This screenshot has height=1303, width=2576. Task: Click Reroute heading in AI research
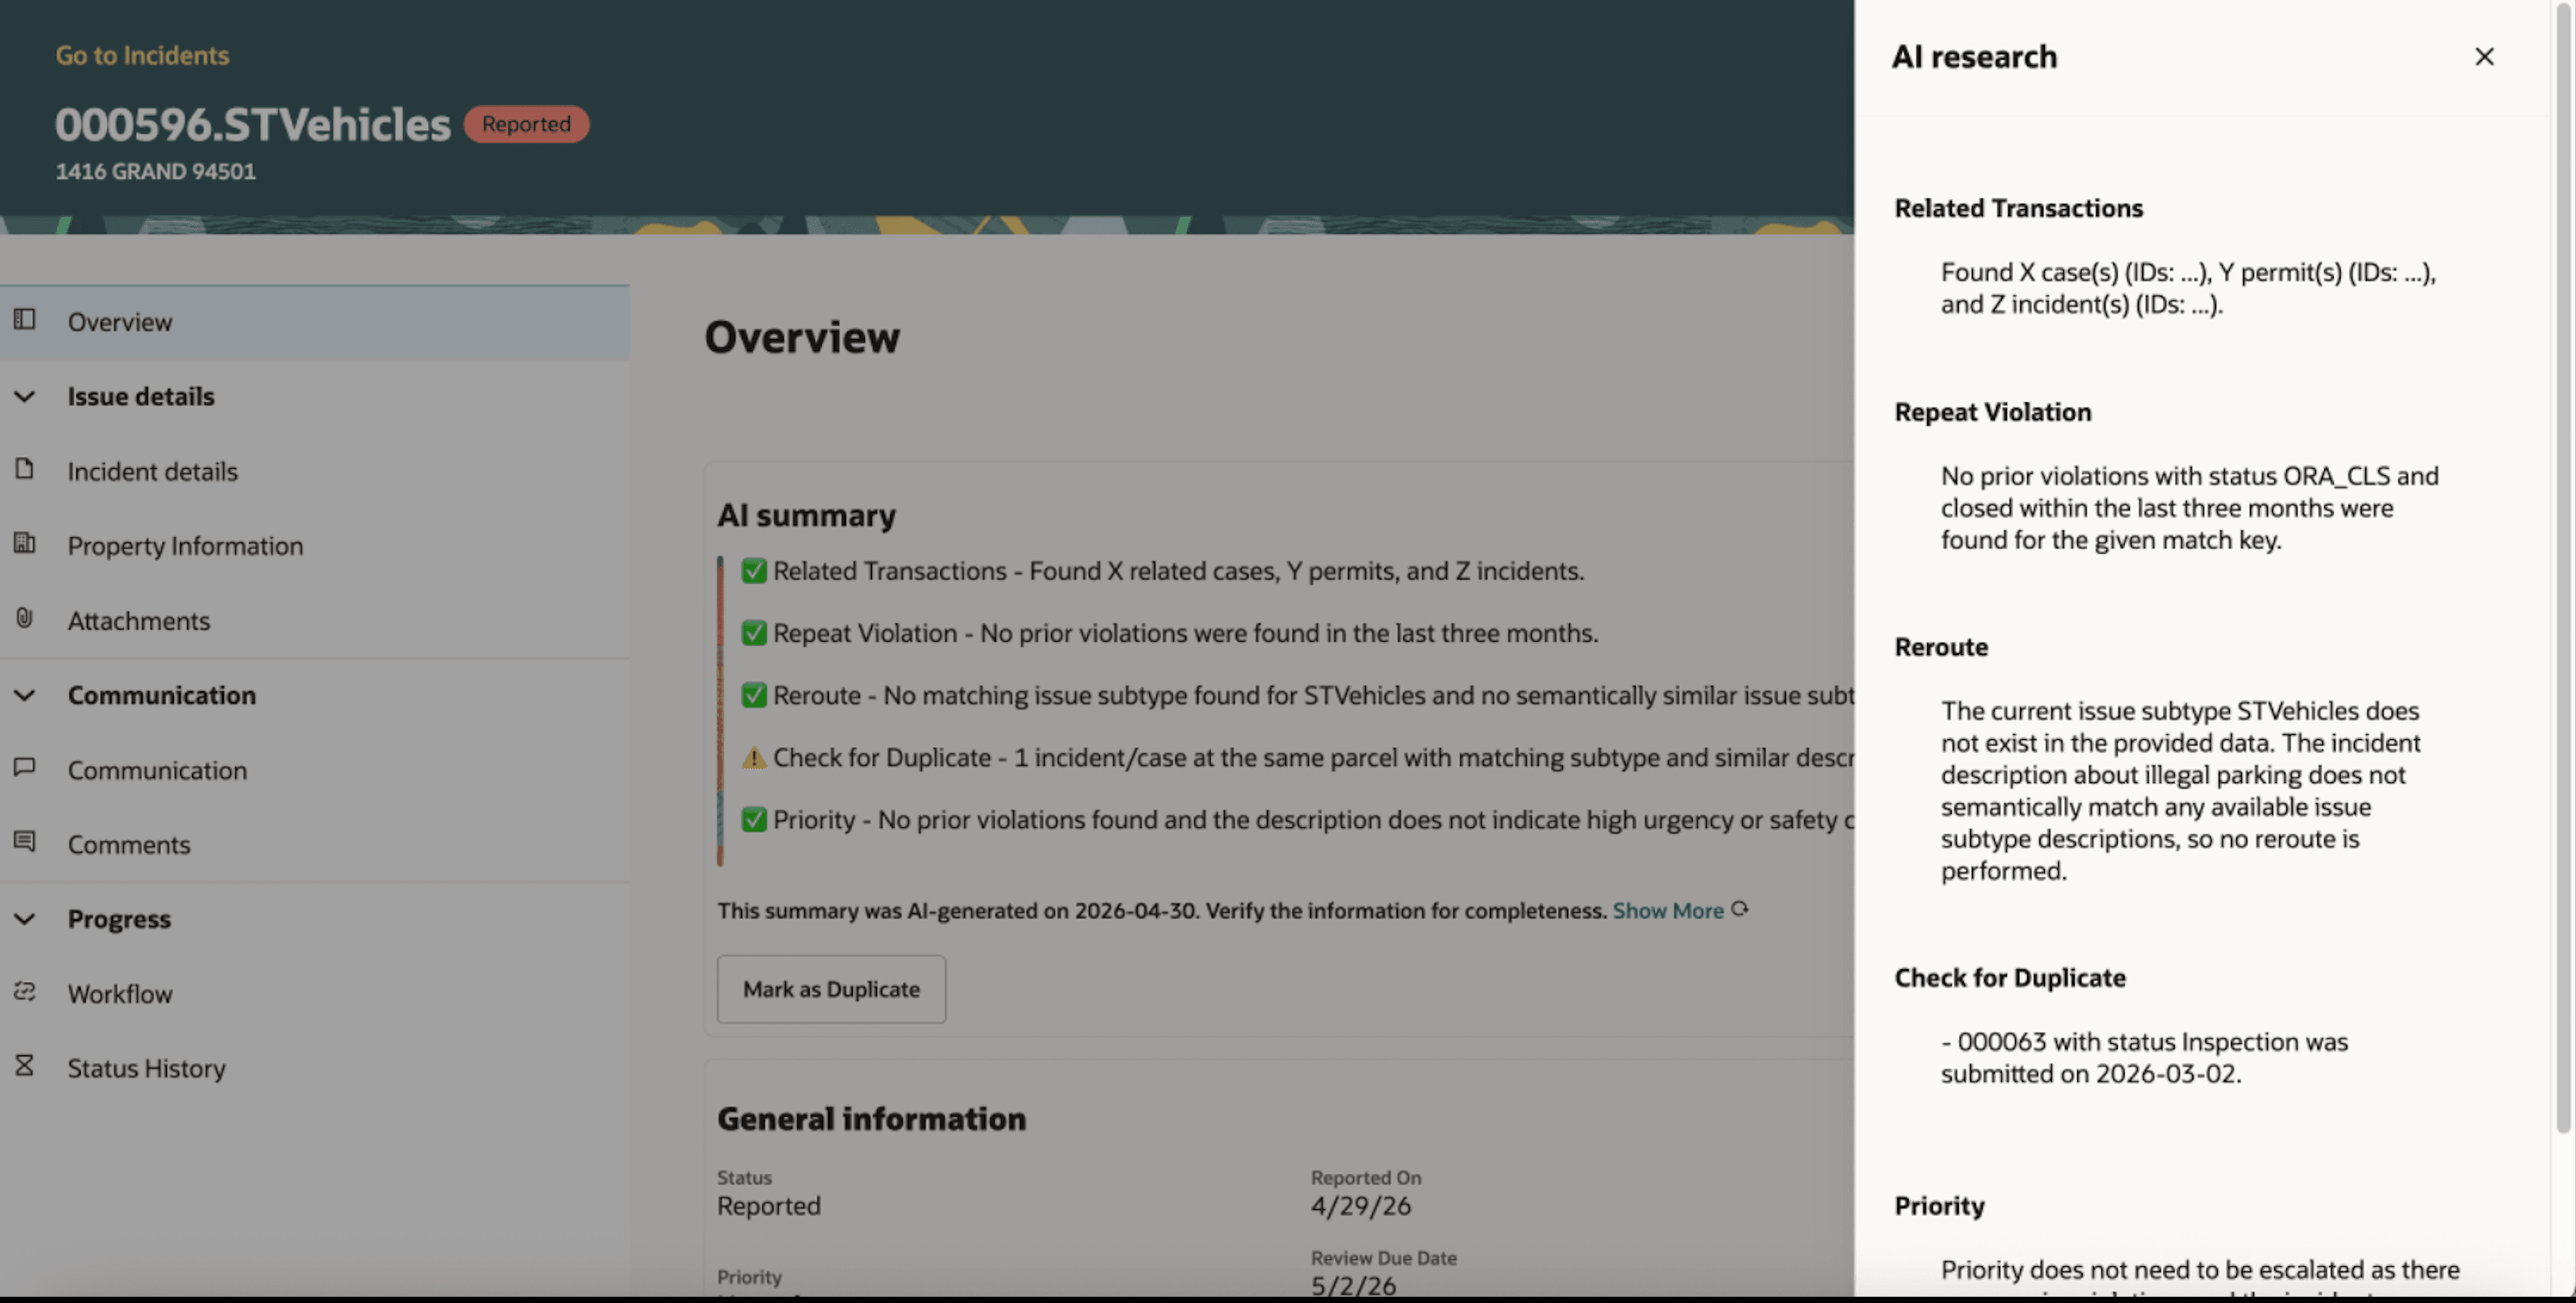click(1941, 647)
